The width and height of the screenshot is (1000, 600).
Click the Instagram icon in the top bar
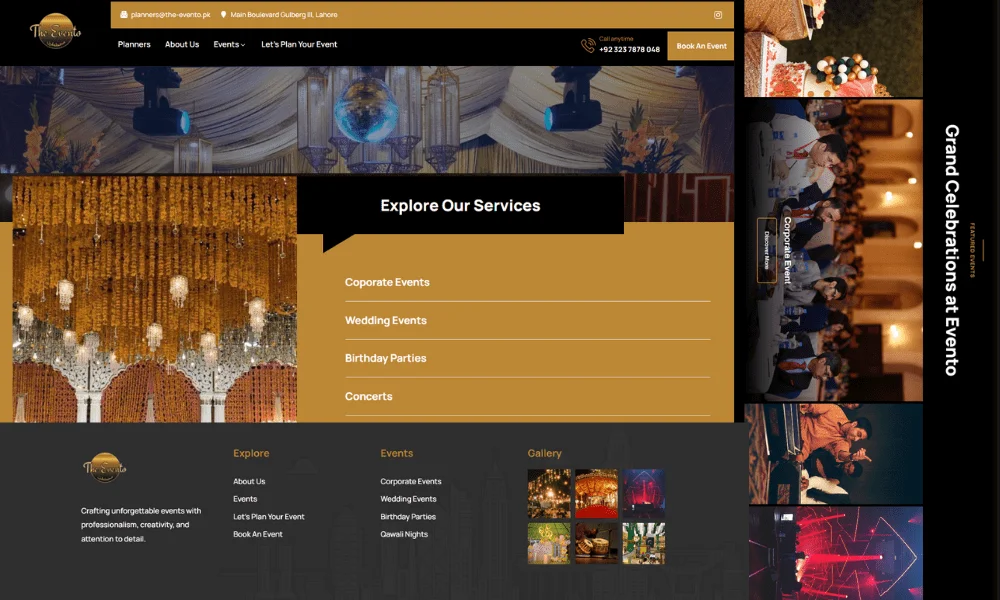pos(717,15)
